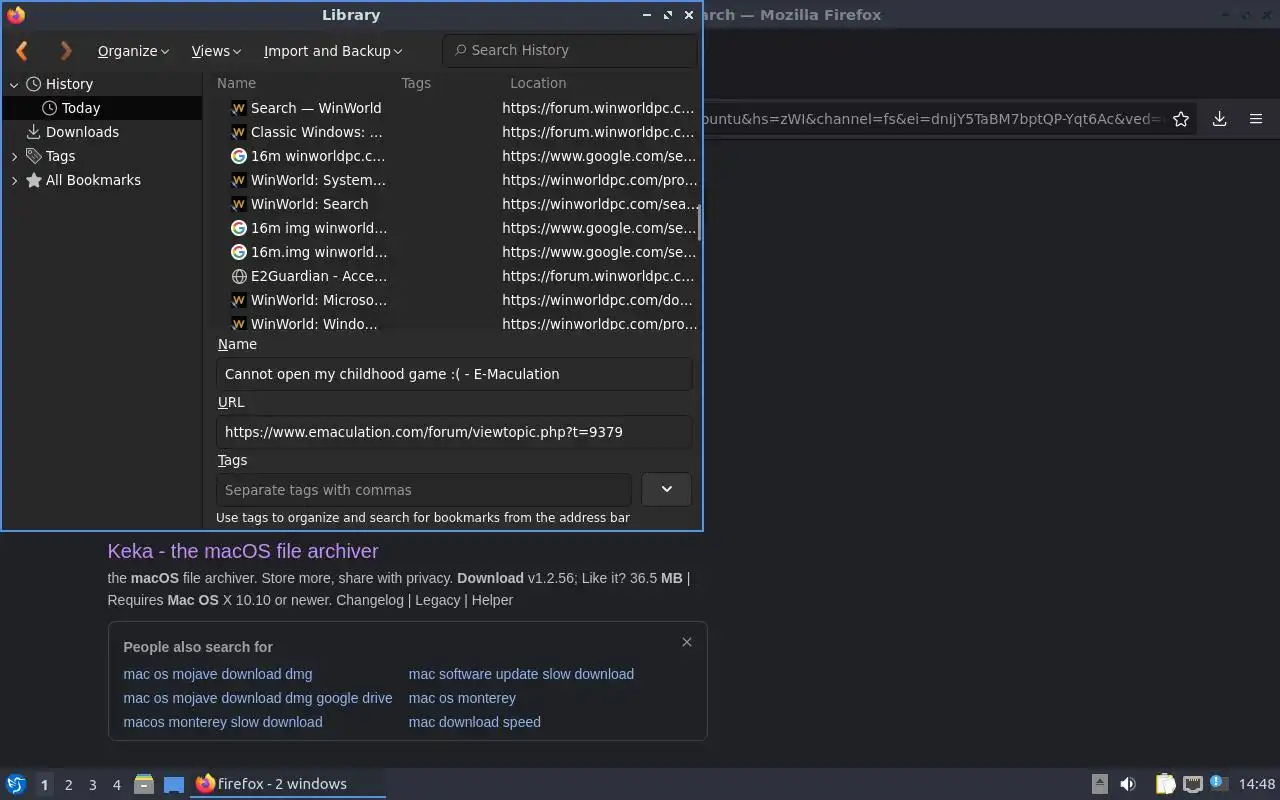The height and width of the screenshot is (800, 1280).
Task: Click the taskbar clock showing 14:48
Action: click(x=1257, y=784)
